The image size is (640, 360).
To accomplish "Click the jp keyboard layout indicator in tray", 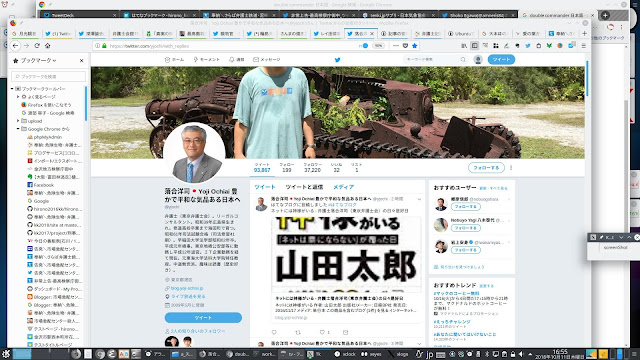I will point(429,354).
